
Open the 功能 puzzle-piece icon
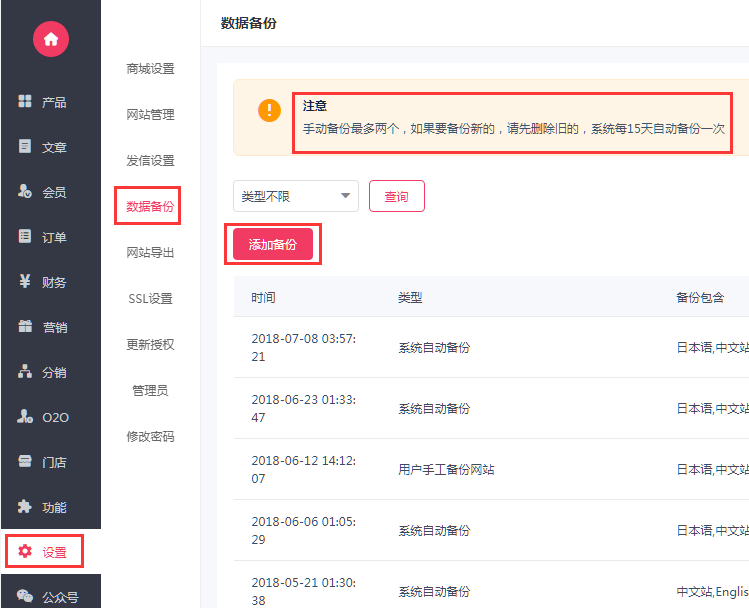(x=25, y=507)
